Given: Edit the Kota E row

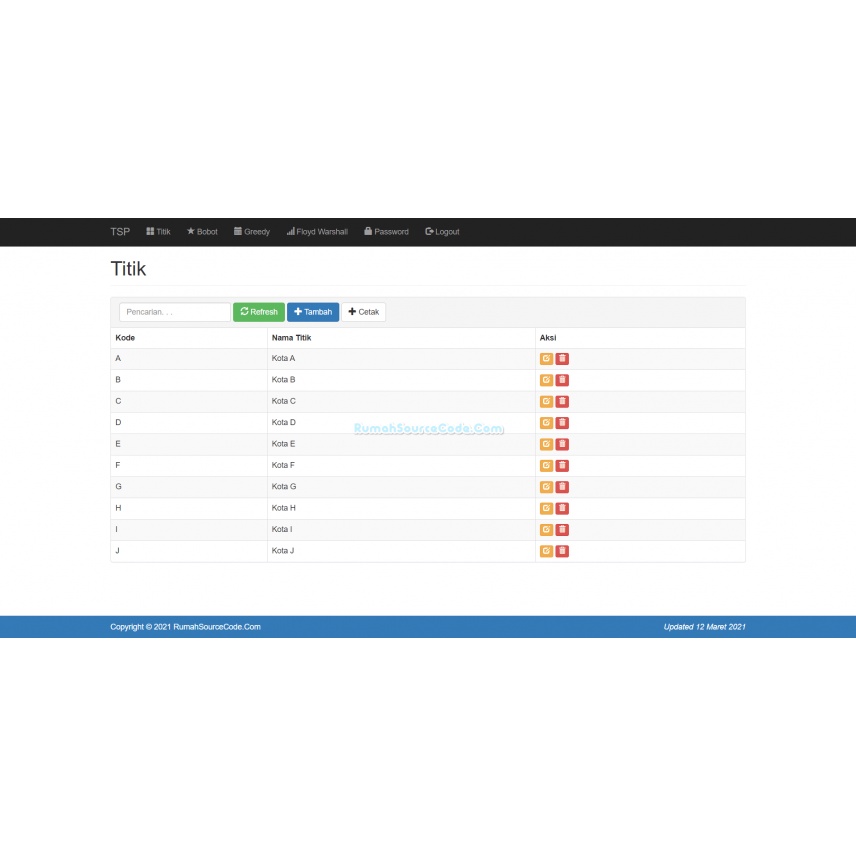Looking at the screenshot, I should click(x=546, y=444).
